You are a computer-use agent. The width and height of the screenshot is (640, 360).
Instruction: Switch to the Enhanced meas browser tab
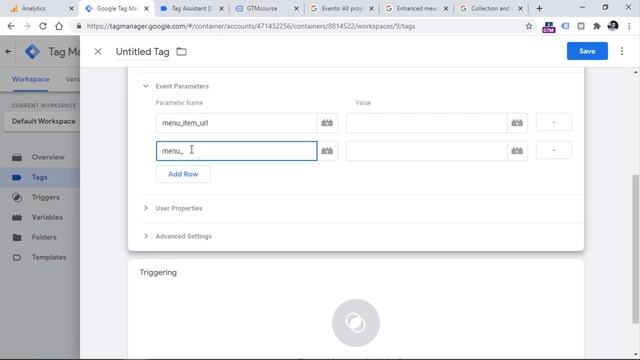pyautogui.click(x=417, y=8)
